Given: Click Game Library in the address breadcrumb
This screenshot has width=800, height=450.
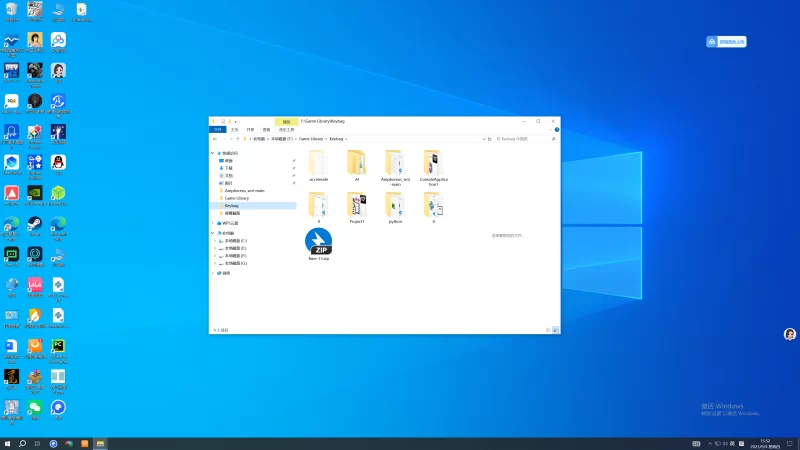Looking at the screenshot, I should click(x=311, y=139).
